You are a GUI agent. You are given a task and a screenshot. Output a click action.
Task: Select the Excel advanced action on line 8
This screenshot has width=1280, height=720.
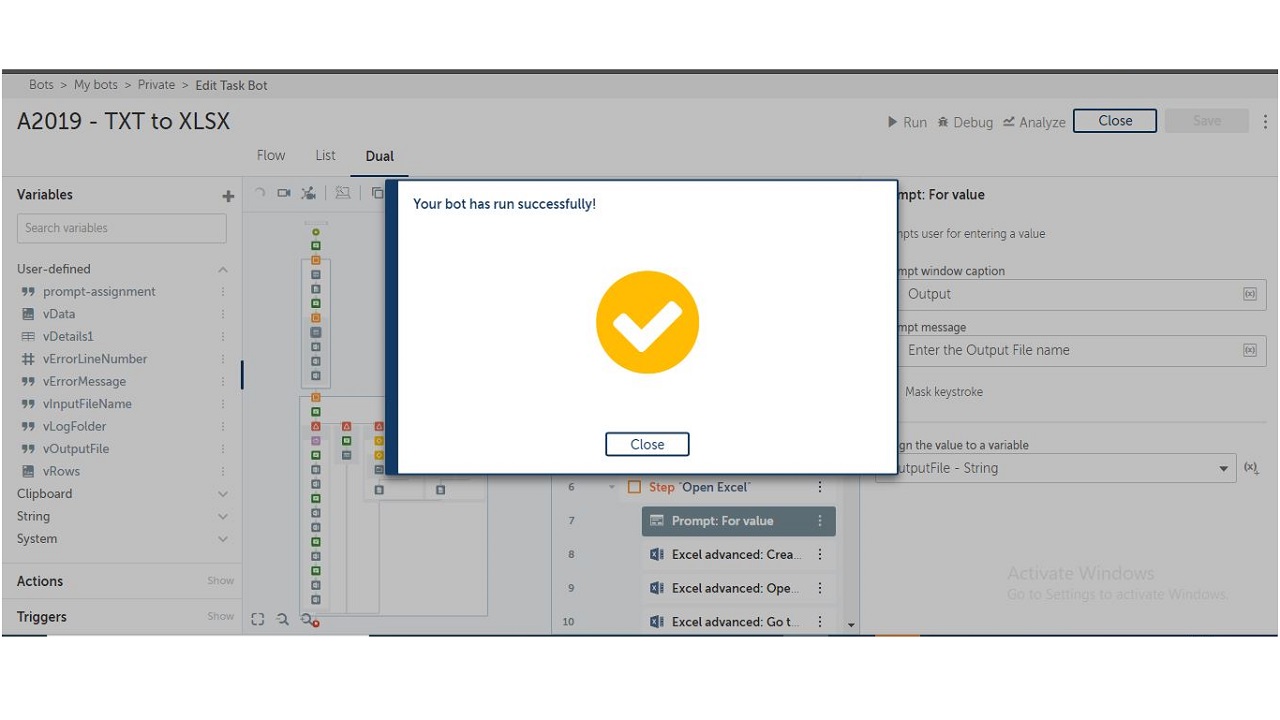click(x=738, y=554)
